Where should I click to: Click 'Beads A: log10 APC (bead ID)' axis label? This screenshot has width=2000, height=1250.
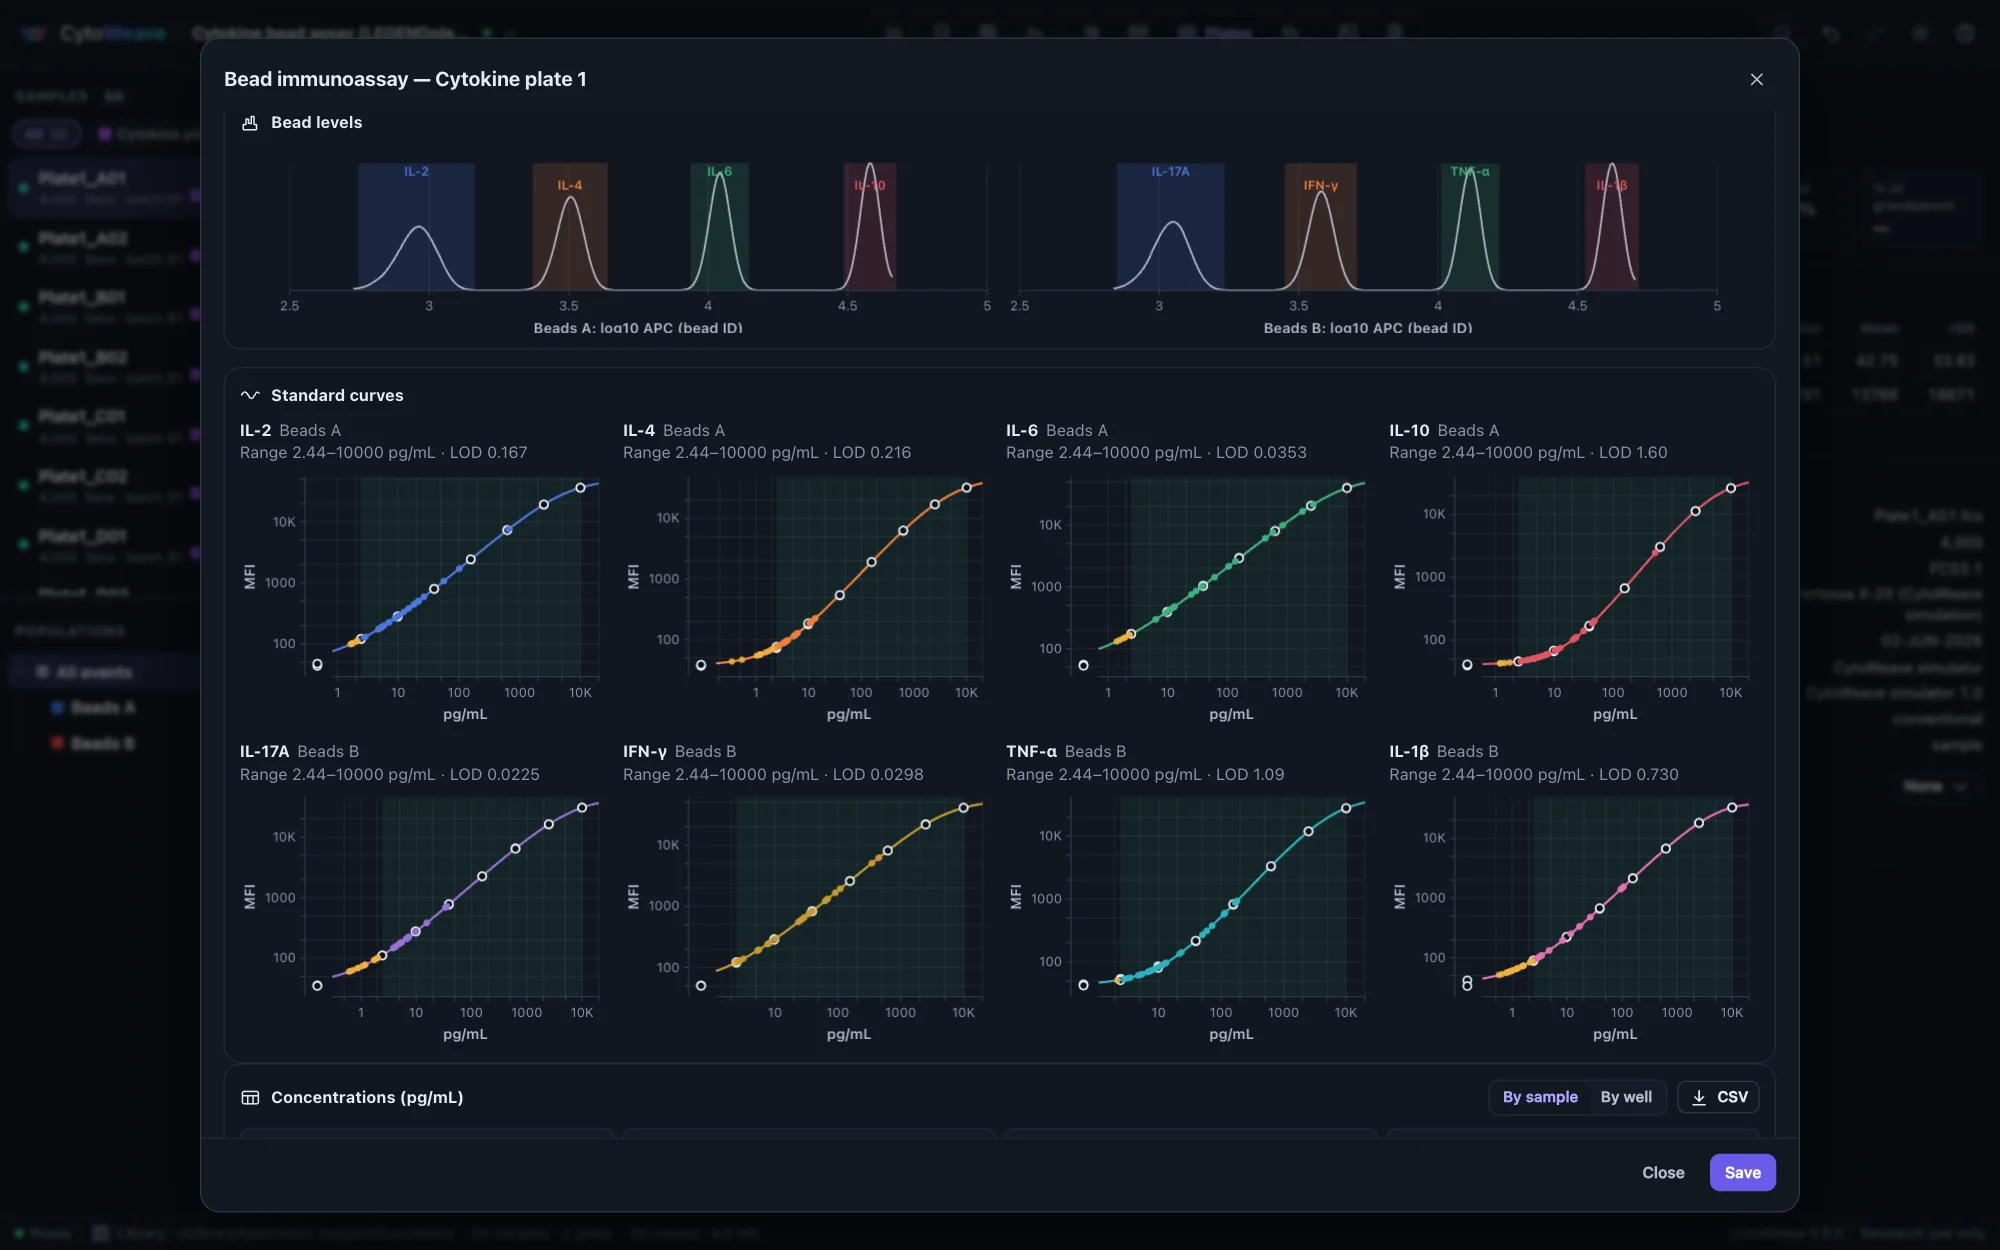coord(638,328)
